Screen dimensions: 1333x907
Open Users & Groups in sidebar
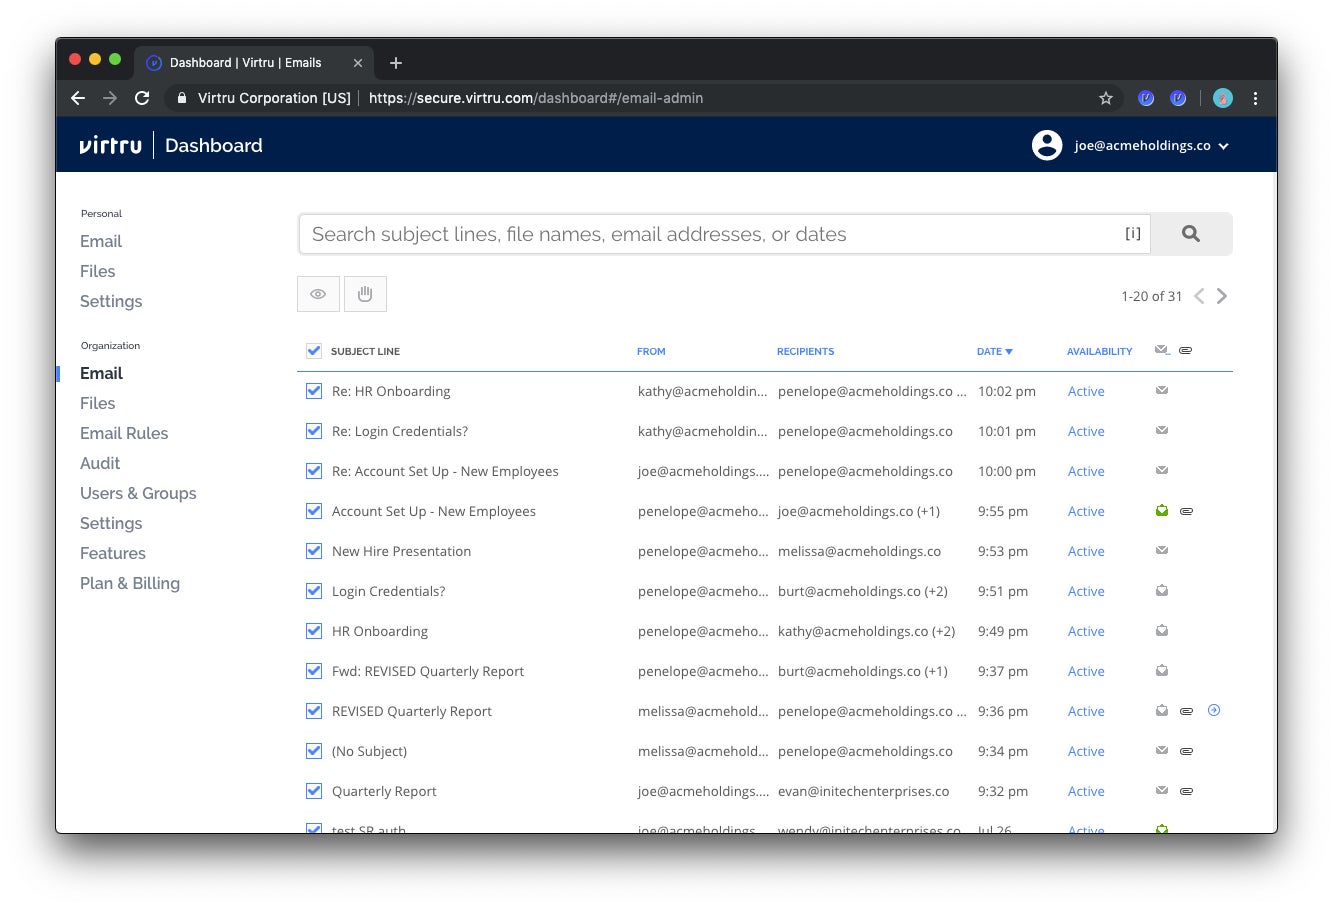tap(138, 493)
